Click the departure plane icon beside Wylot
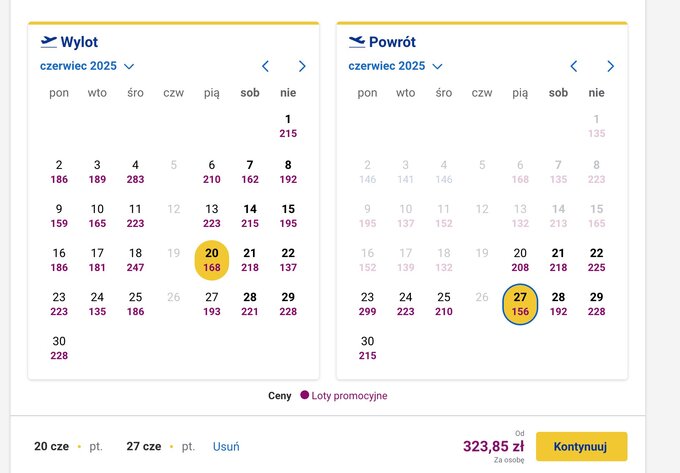This screenshot has width=680, height=473. (49, 42)
